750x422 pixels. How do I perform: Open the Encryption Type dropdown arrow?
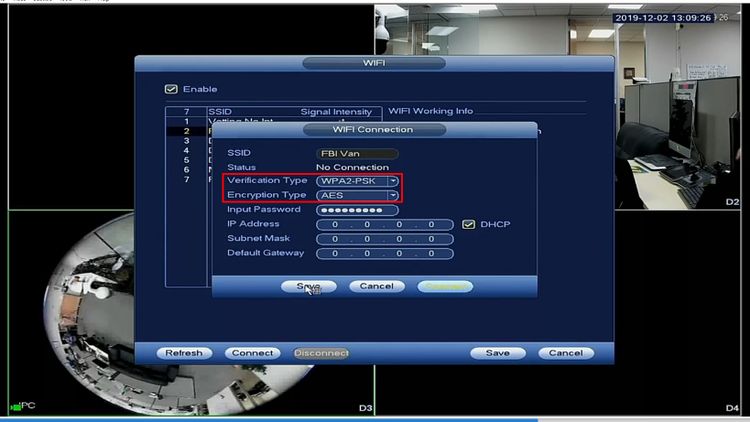click(x=393, y=196)
